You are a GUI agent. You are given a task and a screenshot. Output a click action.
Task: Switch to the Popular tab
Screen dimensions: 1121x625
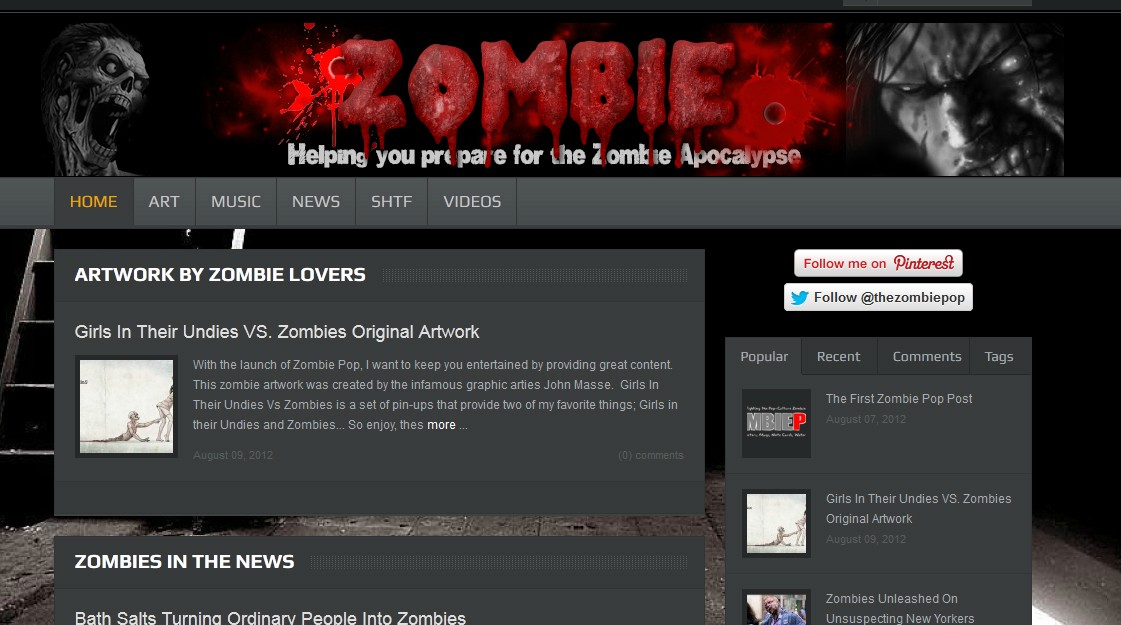764,356
